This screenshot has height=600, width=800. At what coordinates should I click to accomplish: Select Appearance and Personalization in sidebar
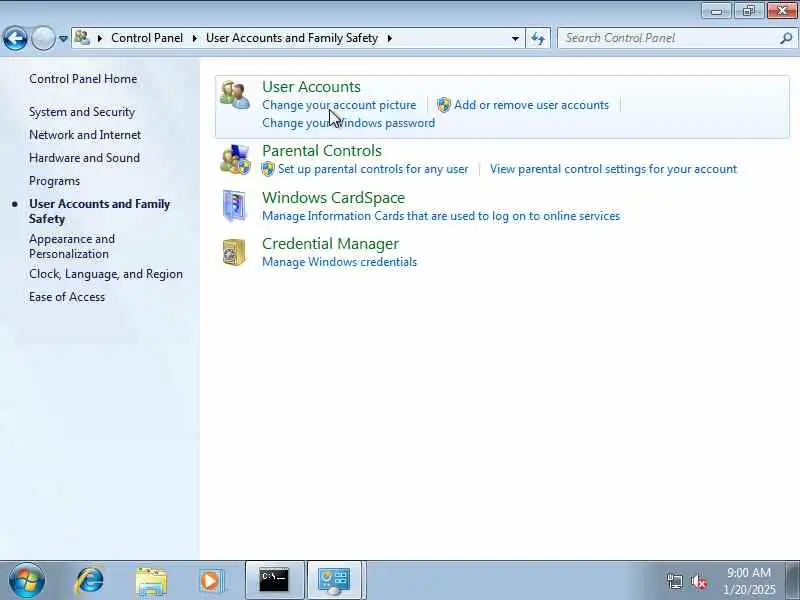(x=72, y=246)
